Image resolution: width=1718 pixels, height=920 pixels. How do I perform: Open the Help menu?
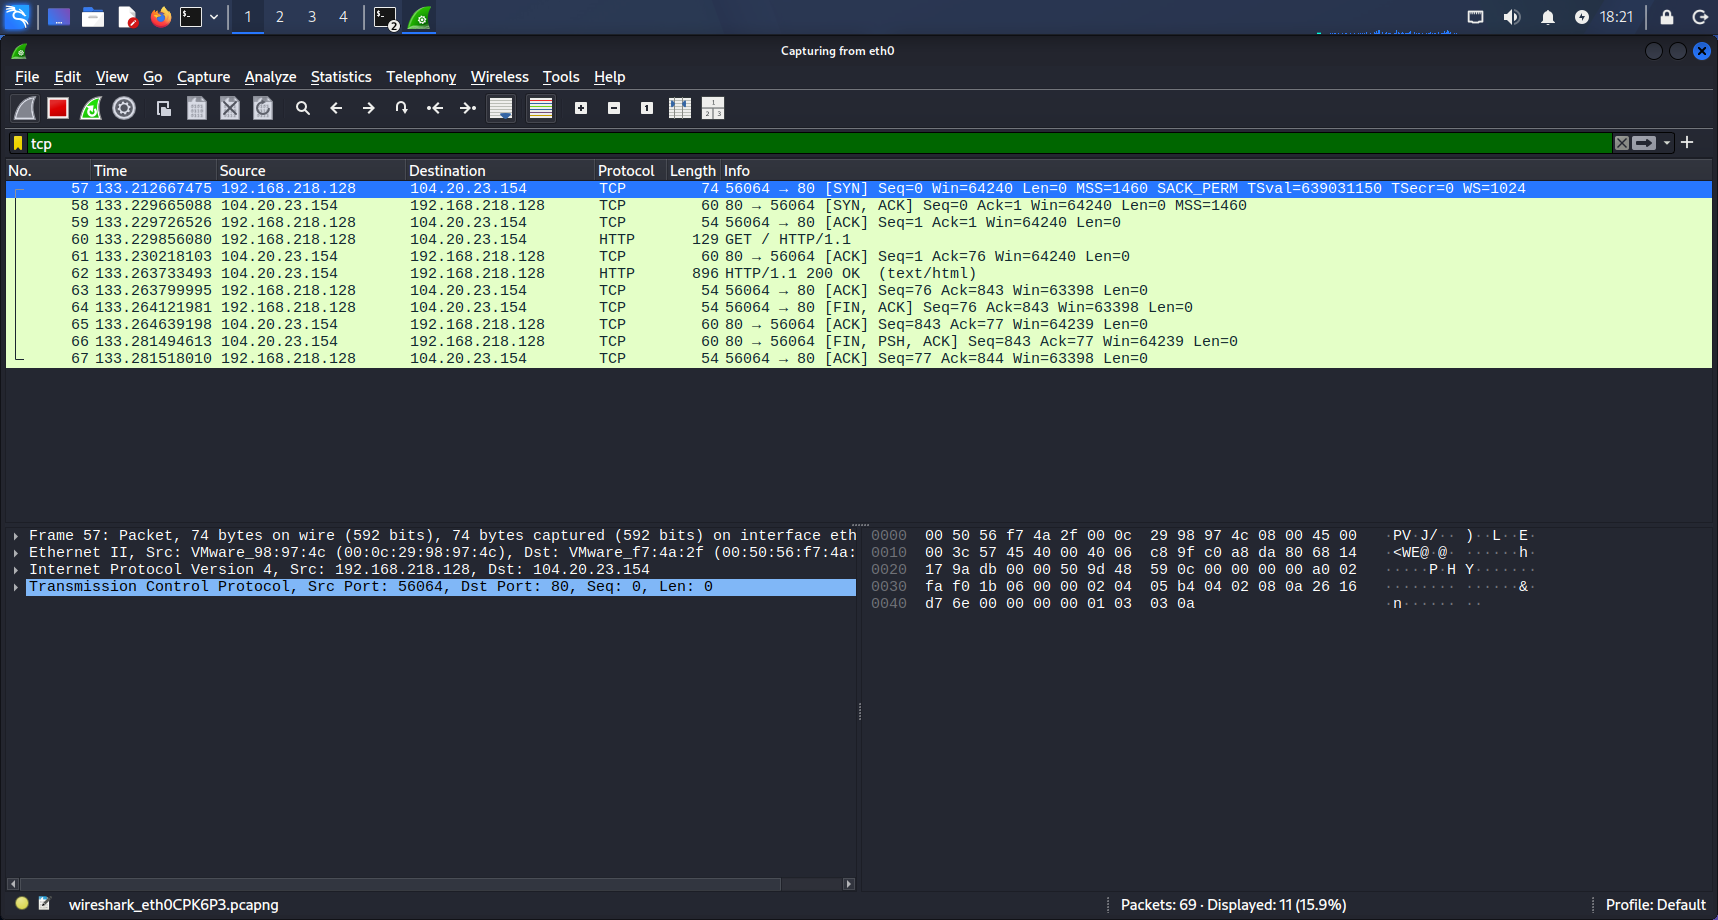(609, 77)
